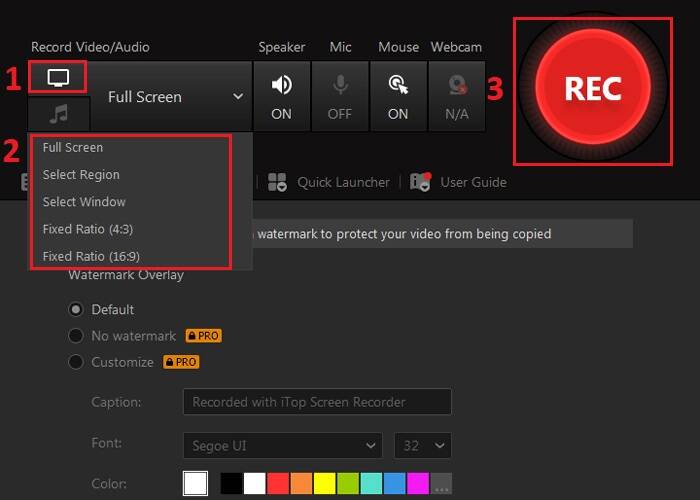Pick the yellow color swatch

point(325,483)
